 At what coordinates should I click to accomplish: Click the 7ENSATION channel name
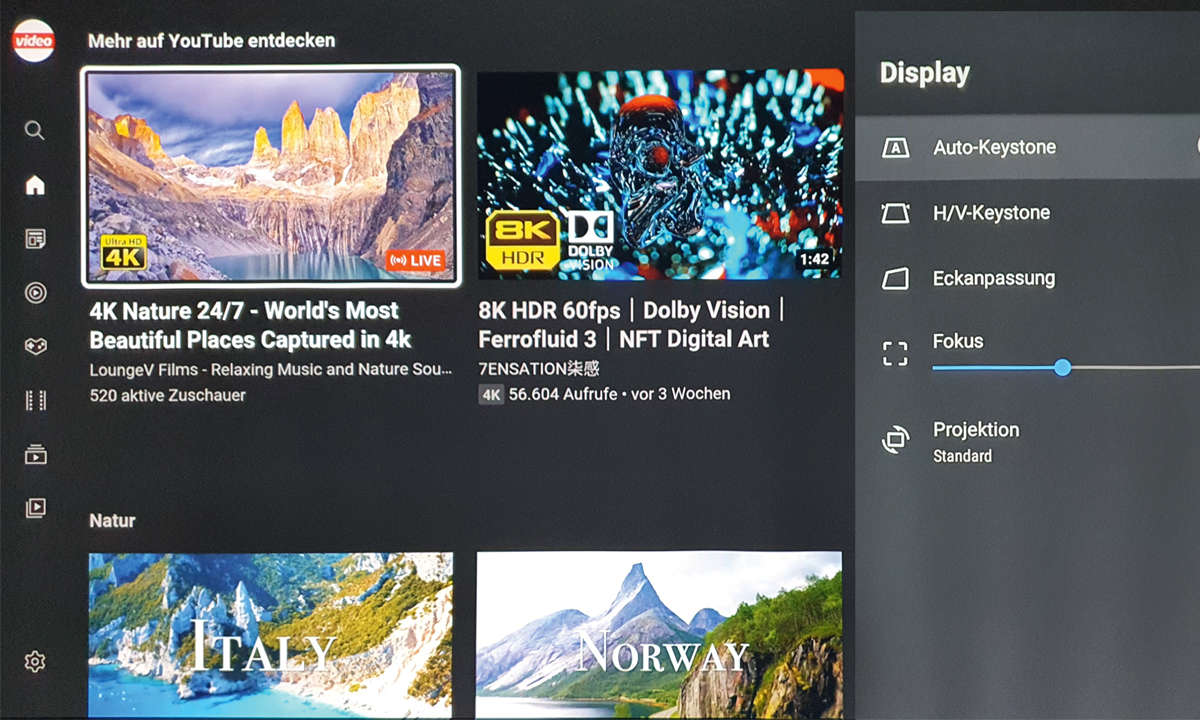[x=538, y=369]
